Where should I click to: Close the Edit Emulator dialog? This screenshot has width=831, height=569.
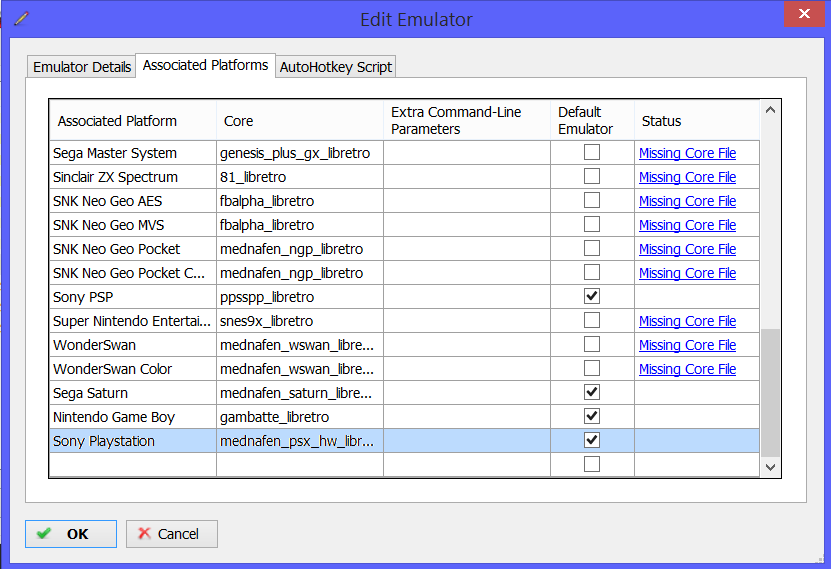click(x=804, y=13)
